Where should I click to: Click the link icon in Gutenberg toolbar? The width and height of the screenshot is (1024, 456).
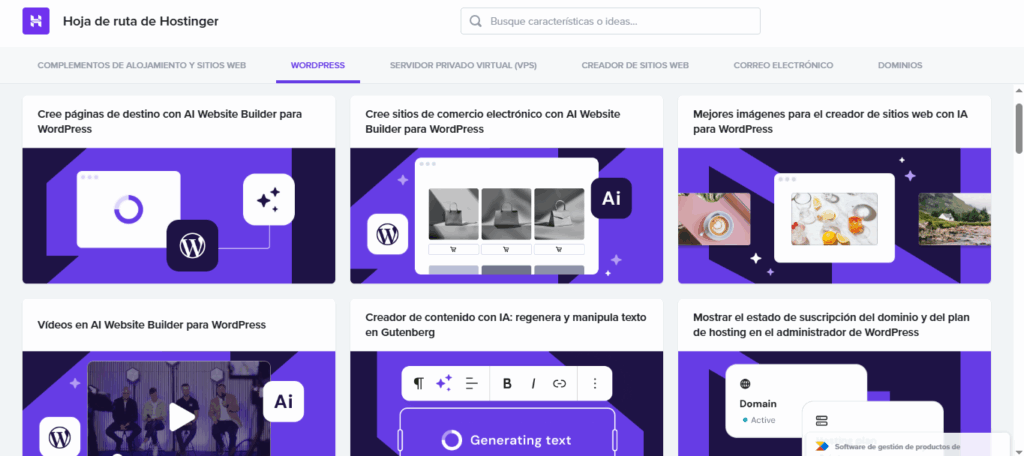pos(559,383)
